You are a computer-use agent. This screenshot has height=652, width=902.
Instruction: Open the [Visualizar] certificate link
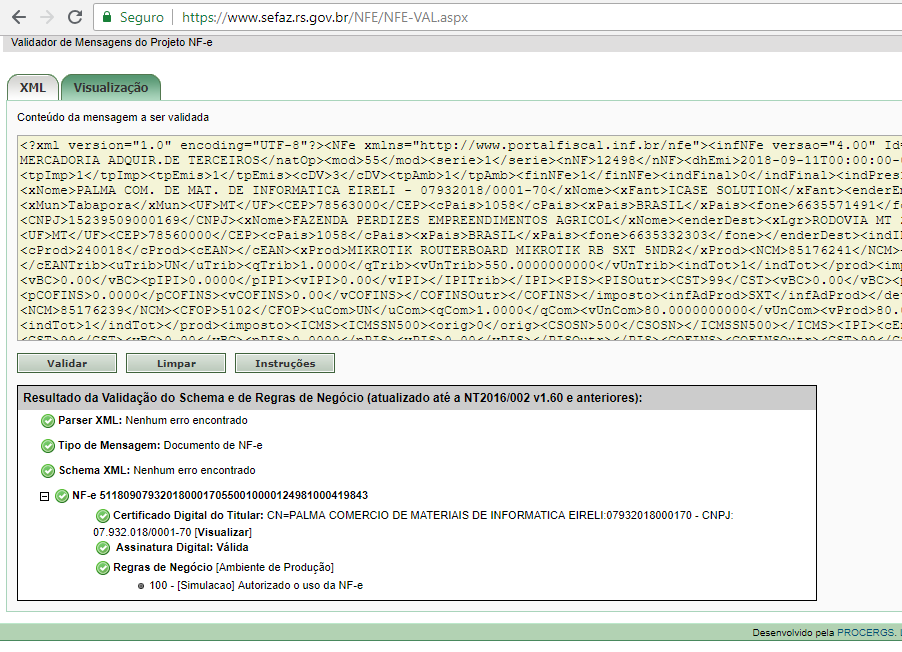223,532
